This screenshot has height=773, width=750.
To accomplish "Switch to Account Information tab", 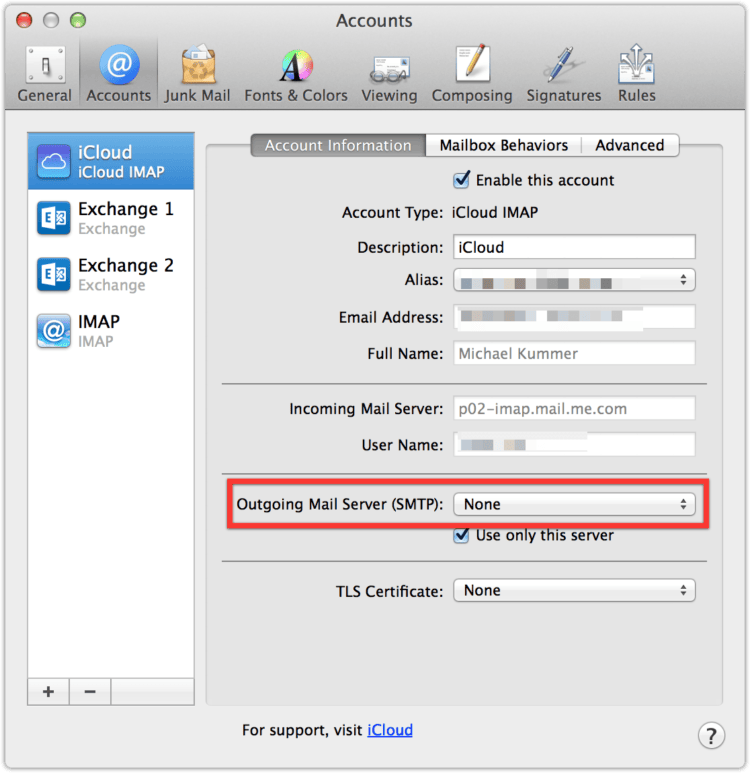I will [x=338, y=145].
